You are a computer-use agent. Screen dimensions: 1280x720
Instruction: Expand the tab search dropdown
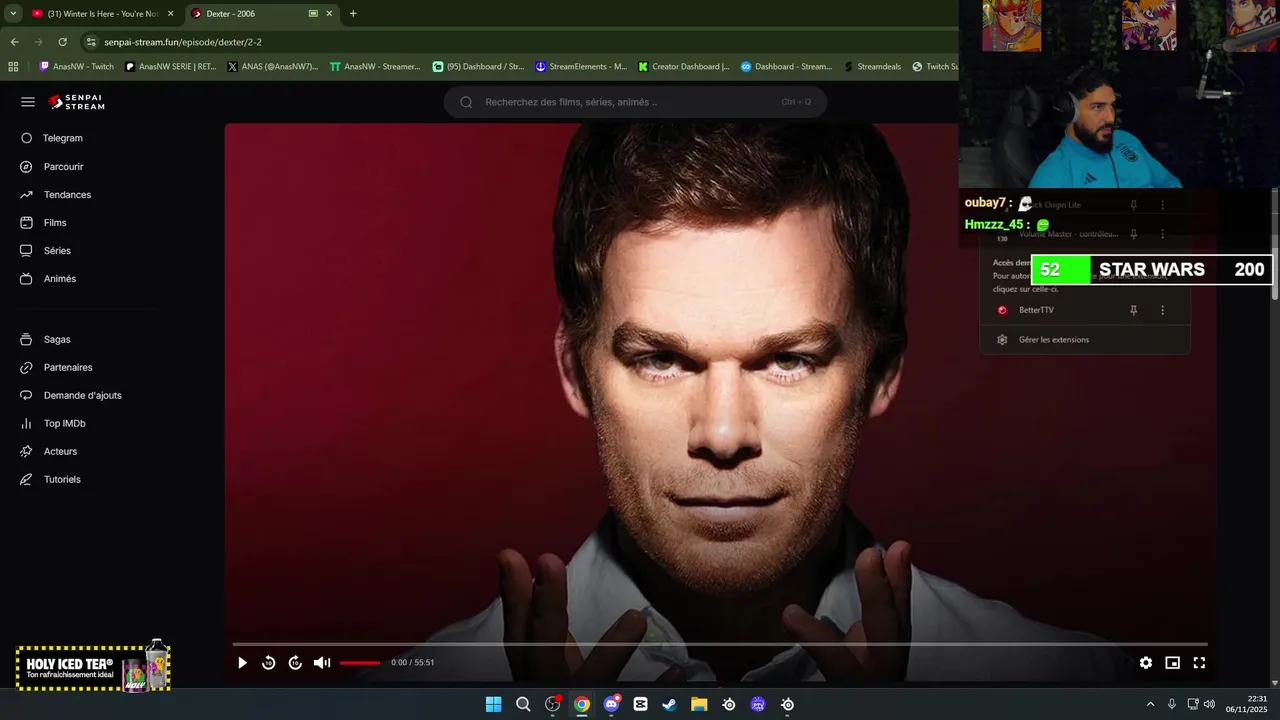13,14
